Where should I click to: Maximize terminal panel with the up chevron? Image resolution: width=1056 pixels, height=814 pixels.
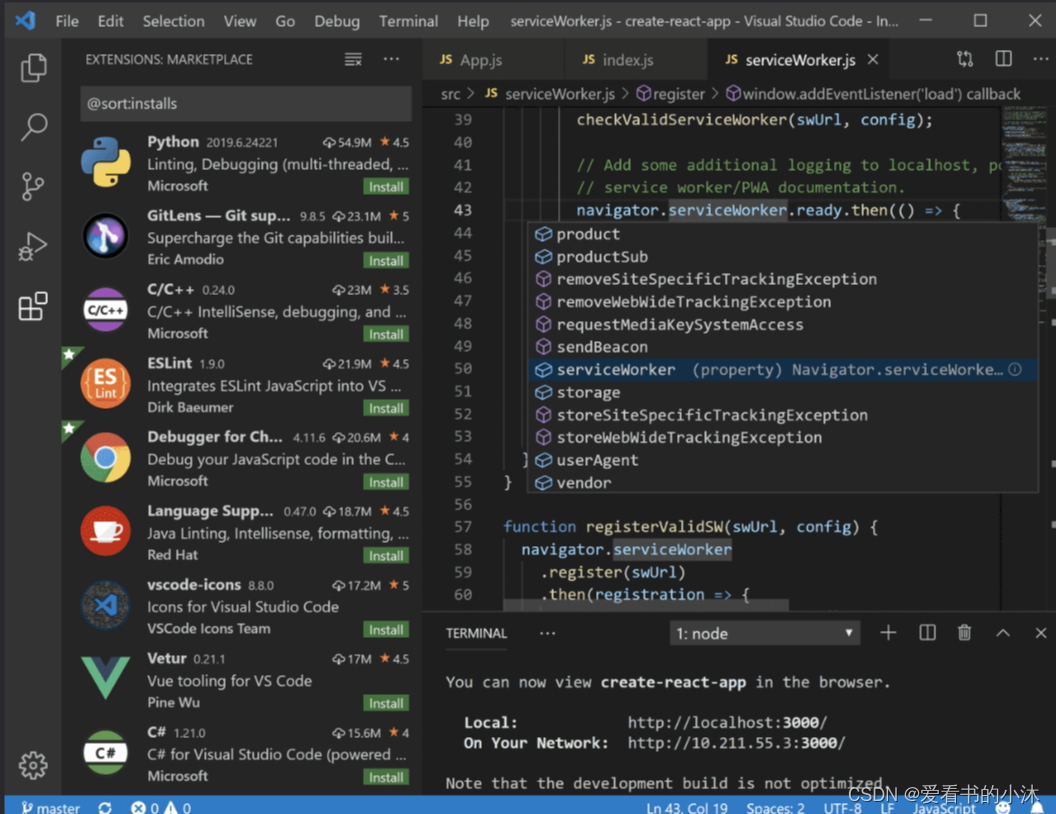[1002, 633]
